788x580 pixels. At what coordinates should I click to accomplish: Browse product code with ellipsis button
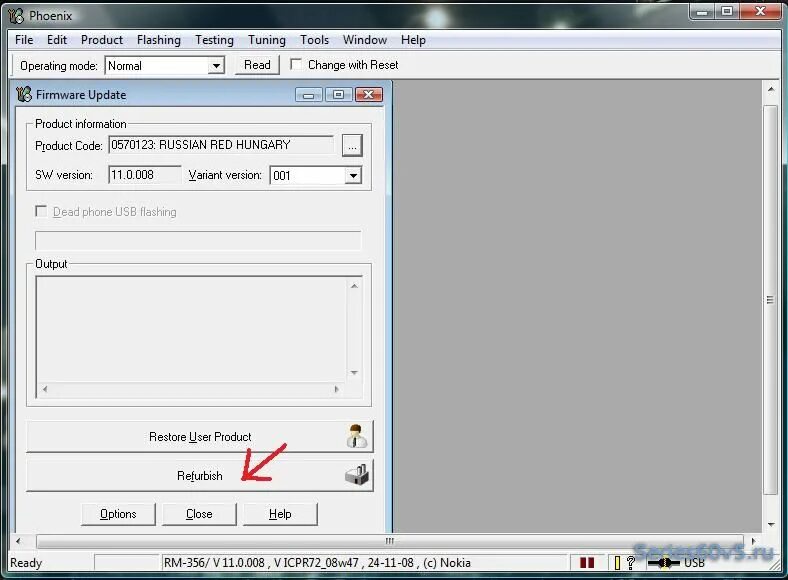coord(352,146)
